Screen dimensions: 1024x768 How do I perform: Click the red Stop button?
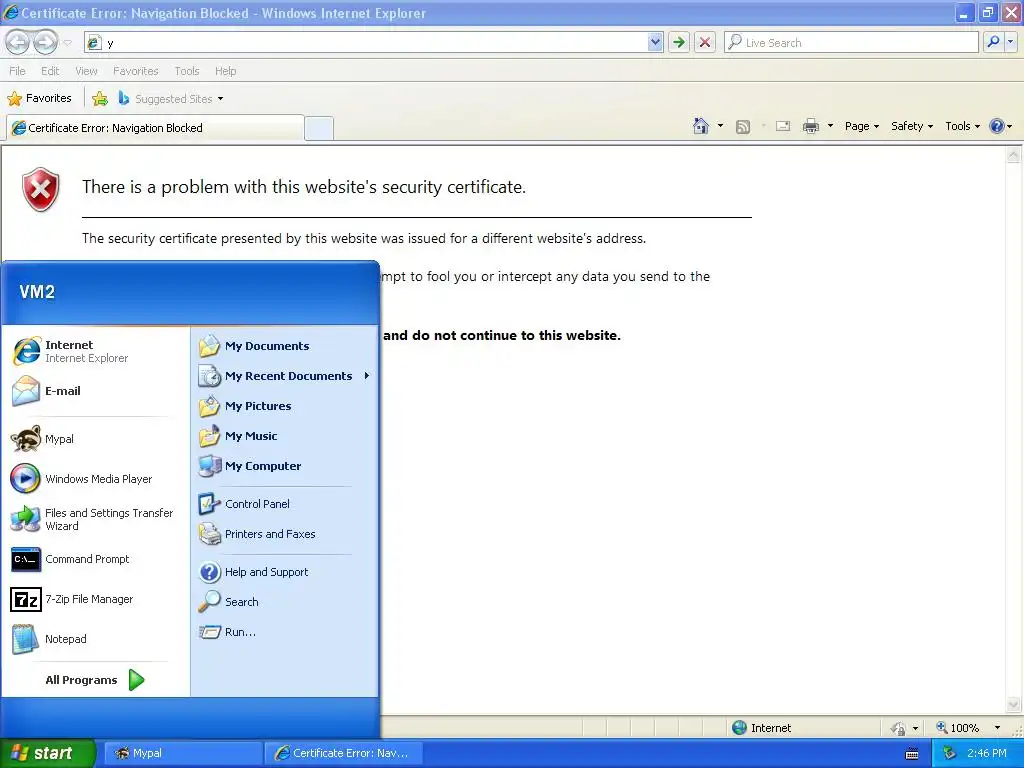coord(705,42)
